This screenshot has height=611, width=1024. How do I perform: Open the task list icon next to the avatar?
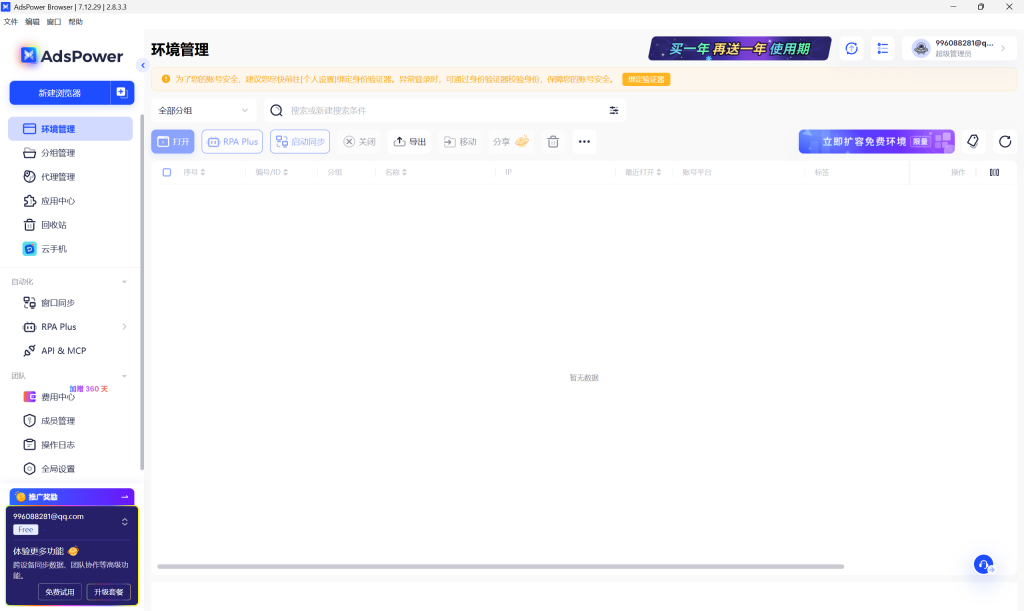tap(881, 47)
